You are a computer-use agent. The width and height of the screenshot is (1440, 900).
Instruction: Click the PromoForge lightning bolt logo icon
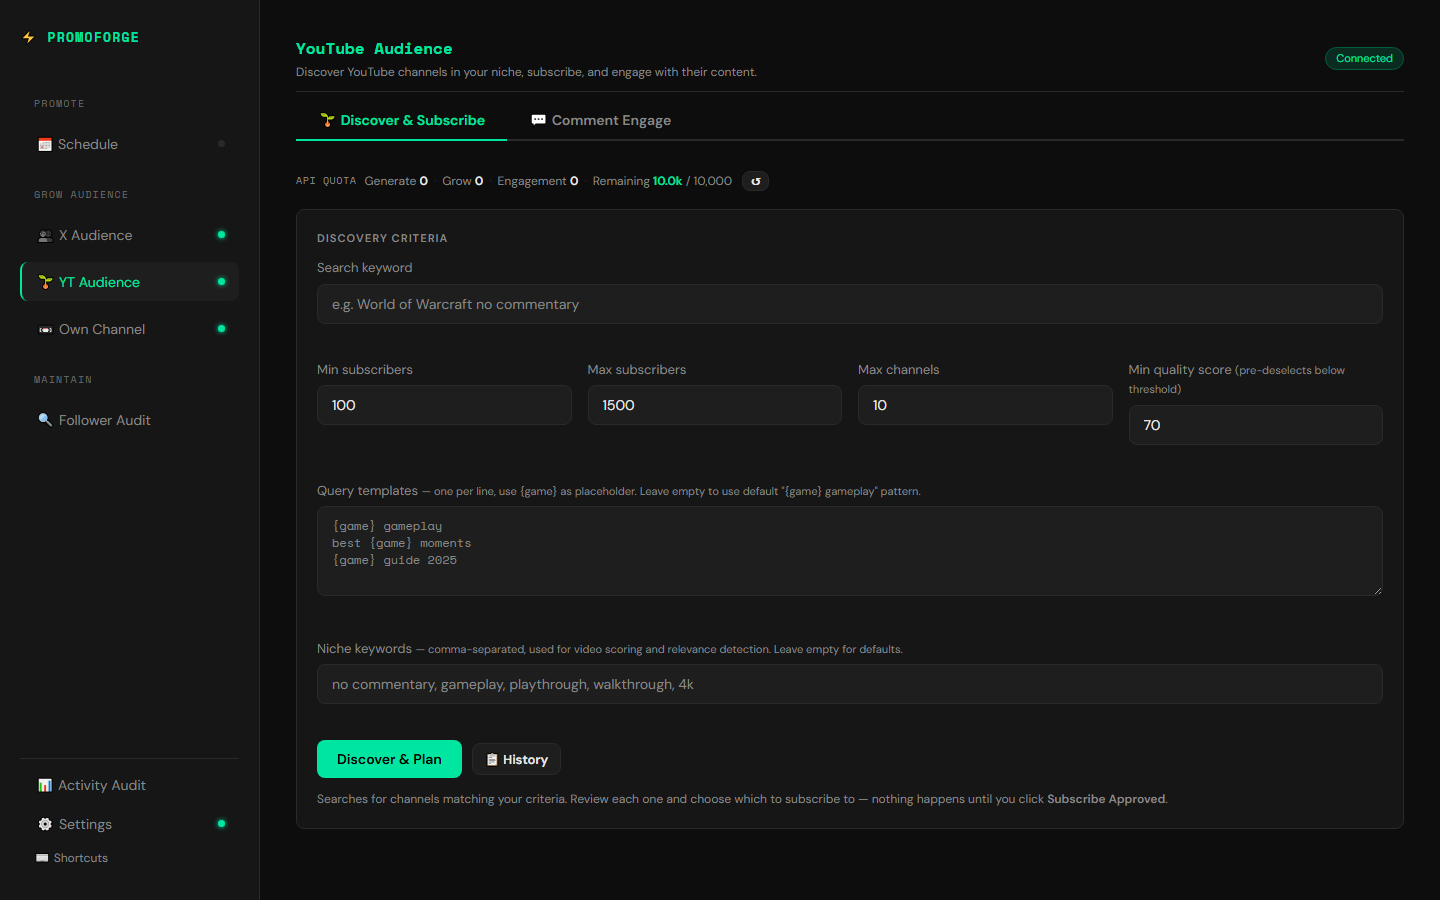(28, 38)
